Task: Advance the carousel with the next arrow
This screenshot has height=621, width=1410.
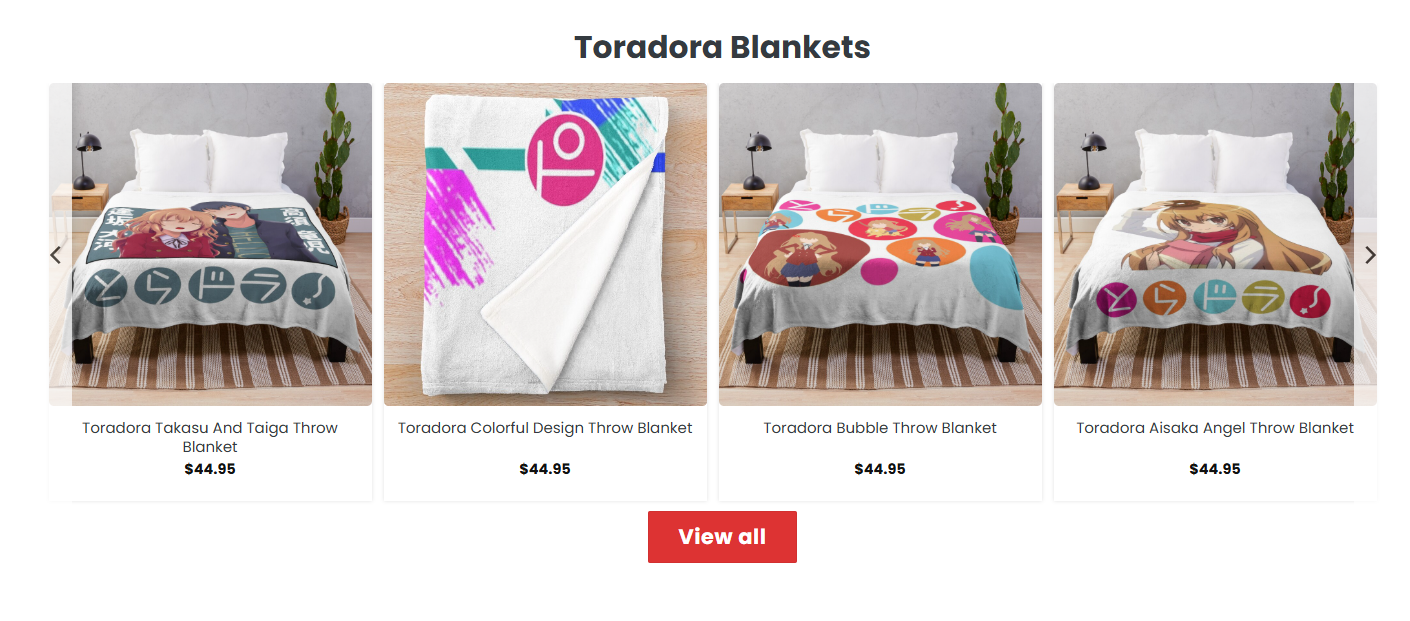Action: (1370, 255)
